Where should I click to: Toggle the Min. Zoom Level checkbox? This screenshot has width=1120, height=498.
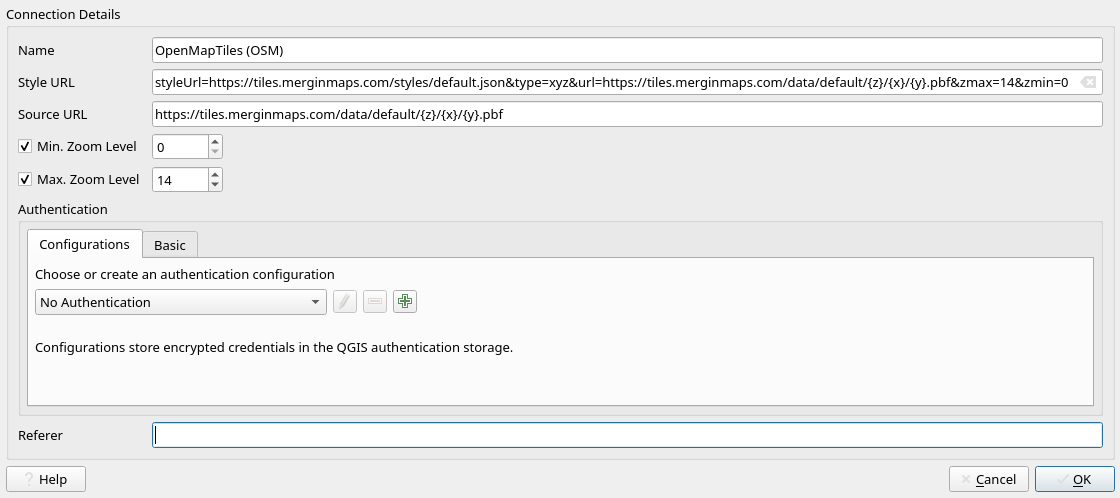tap(25, 146)
